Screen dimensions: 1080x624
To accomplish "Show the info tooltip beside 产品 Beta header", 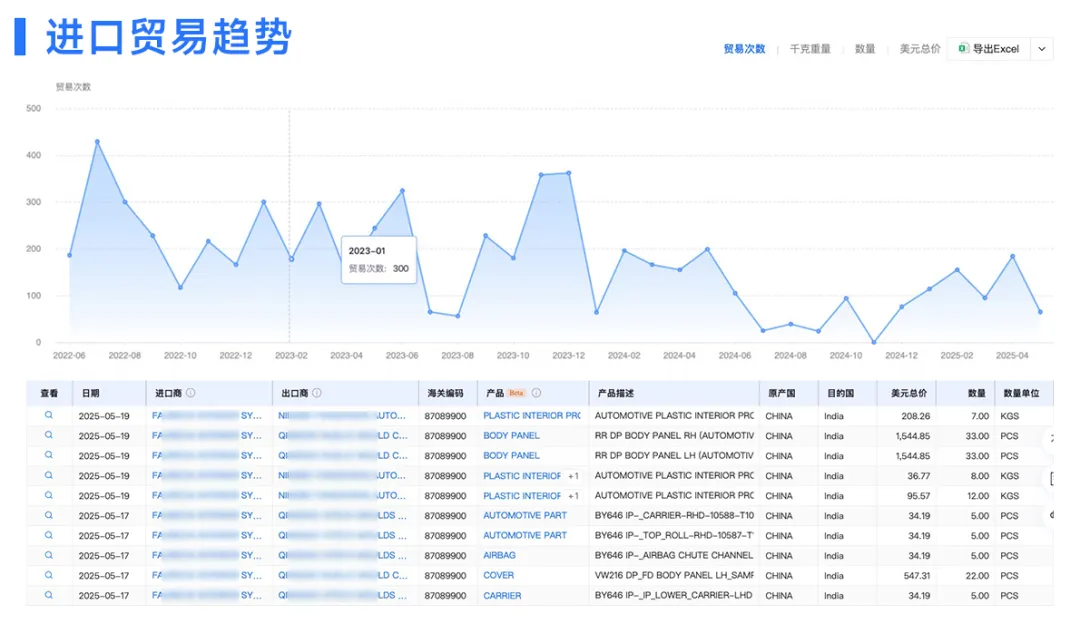I will pos(537,393).
